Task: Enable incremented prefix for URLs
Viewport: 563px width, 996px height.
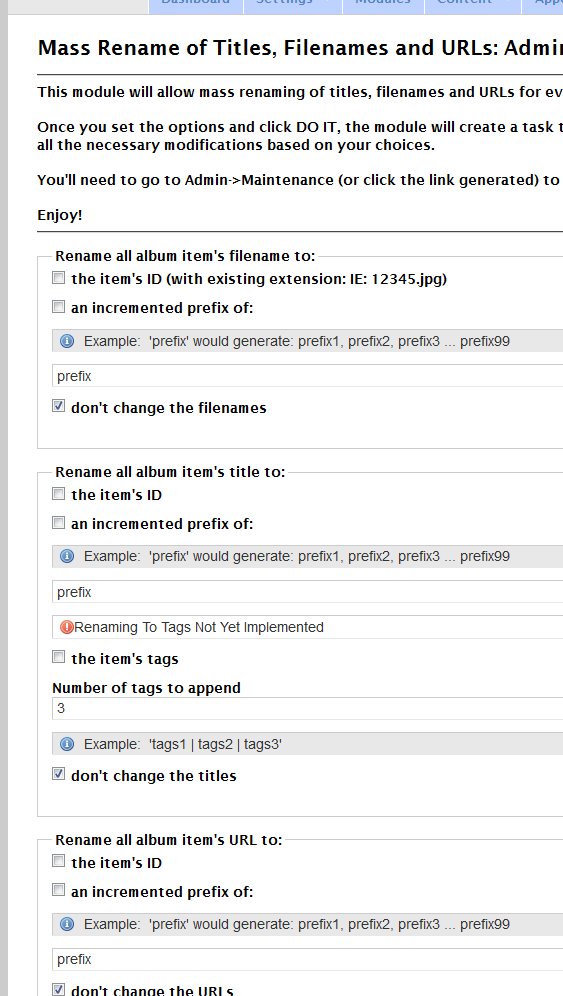Action: [x=58, y=891]
